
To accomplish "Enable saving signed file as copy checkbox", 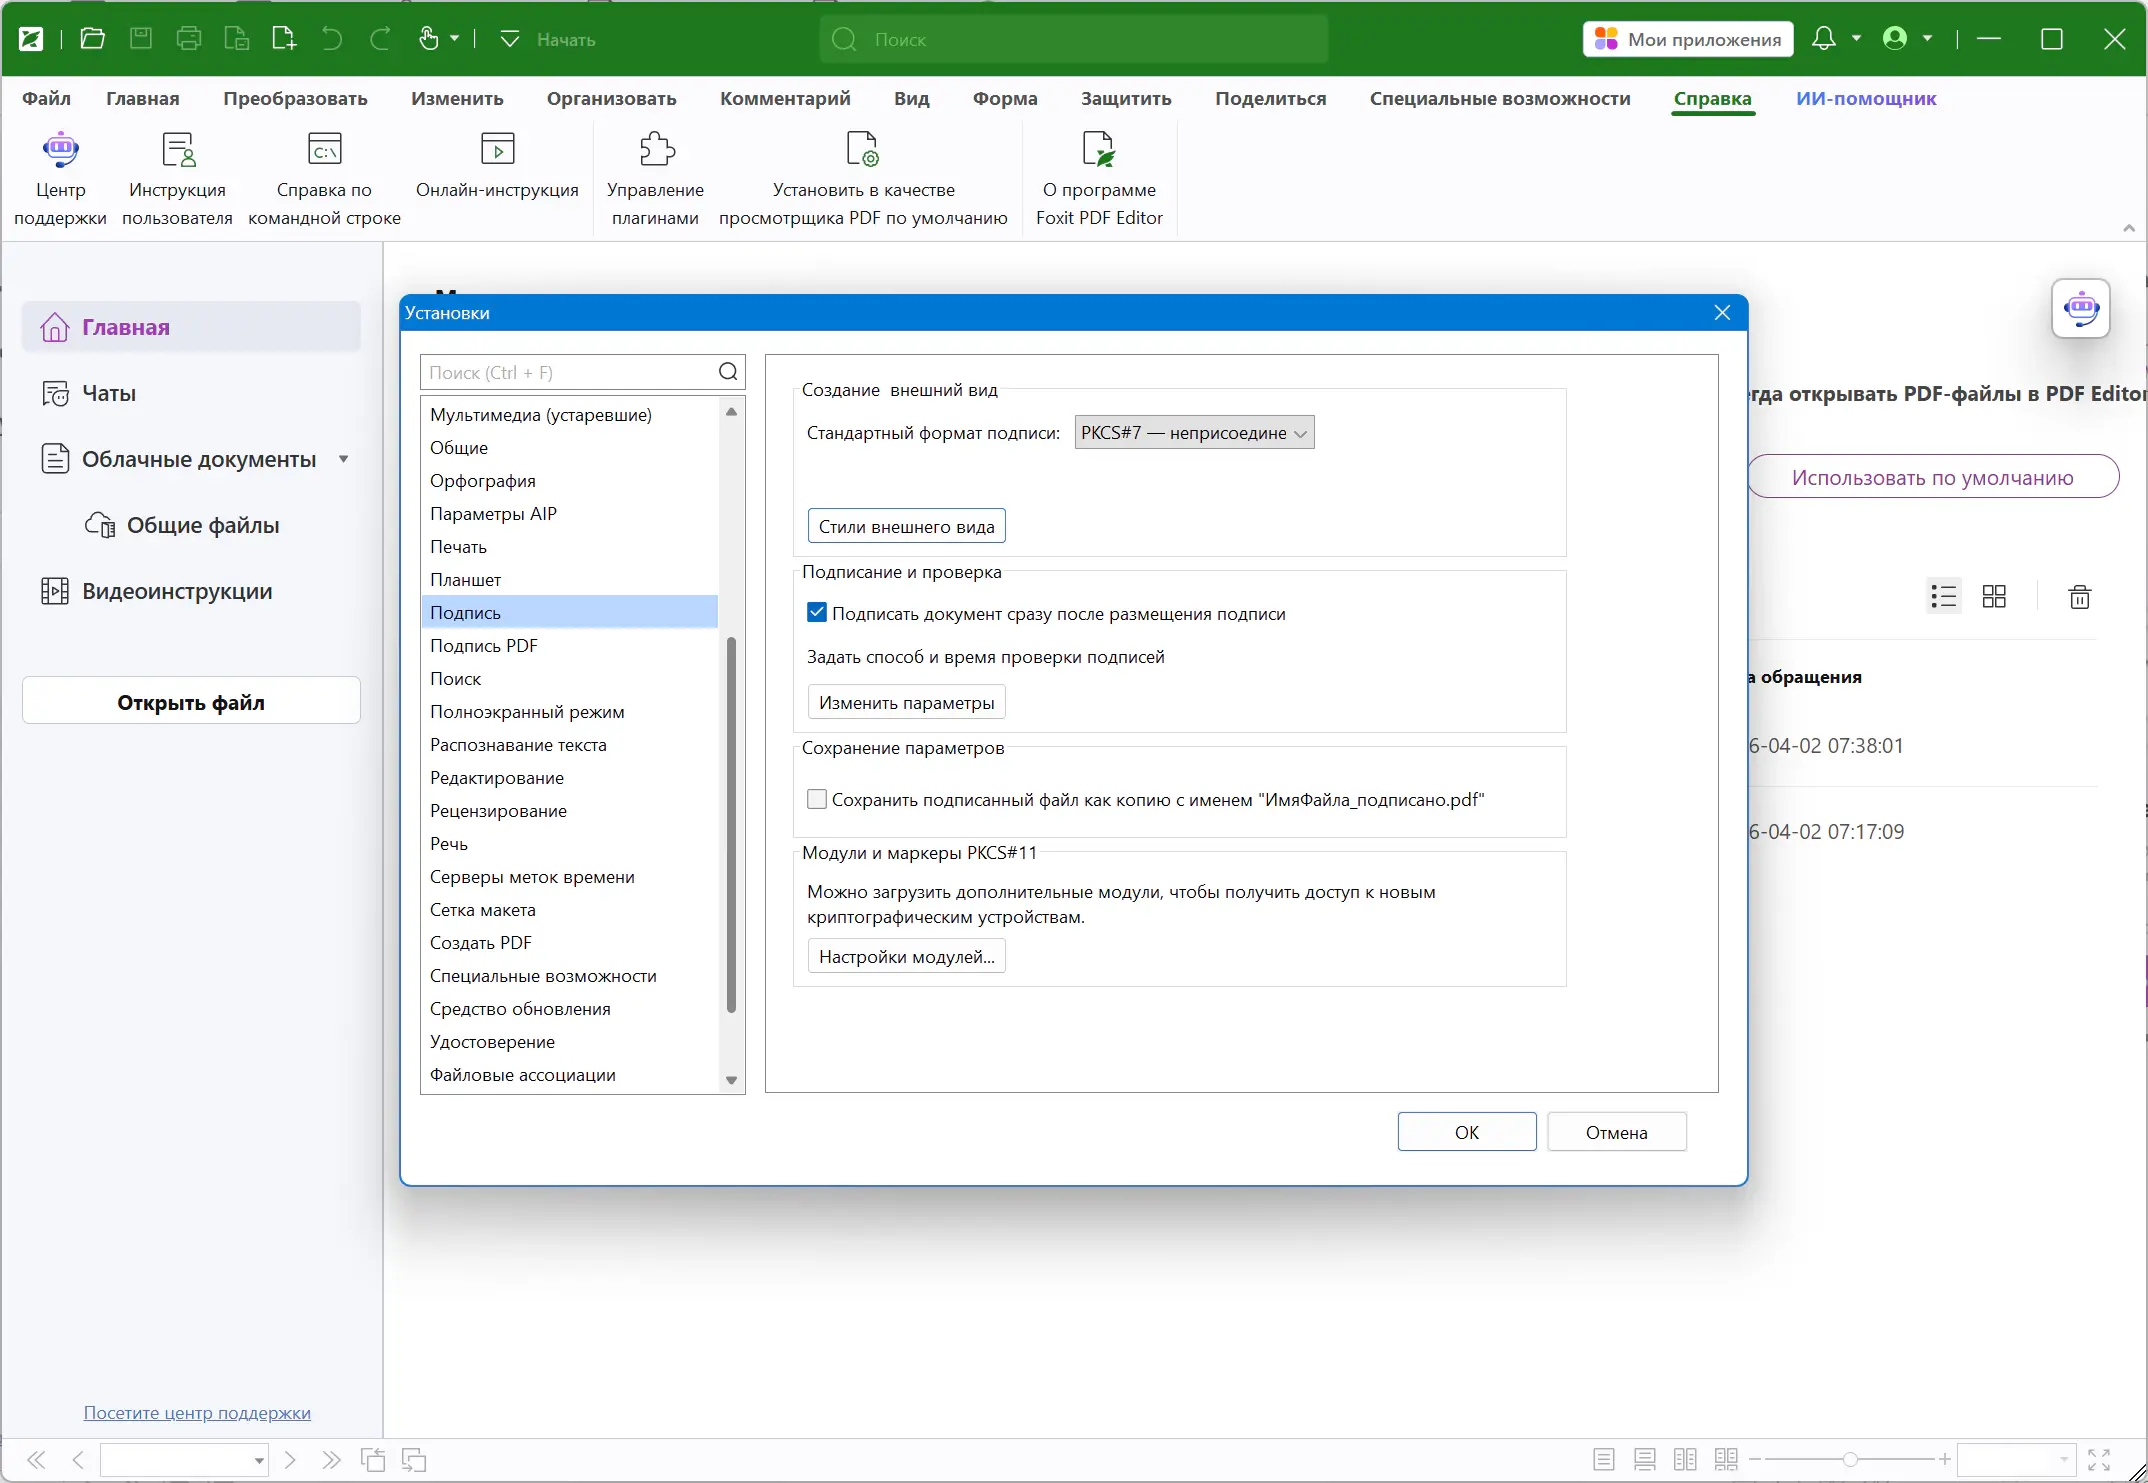I will 817,799.
